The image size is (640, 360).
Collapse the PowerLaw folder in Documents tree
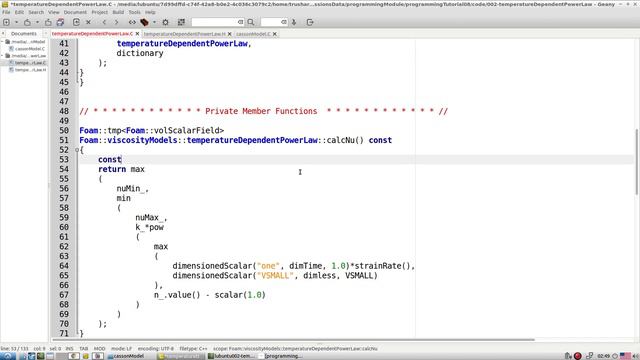(2, 56)
